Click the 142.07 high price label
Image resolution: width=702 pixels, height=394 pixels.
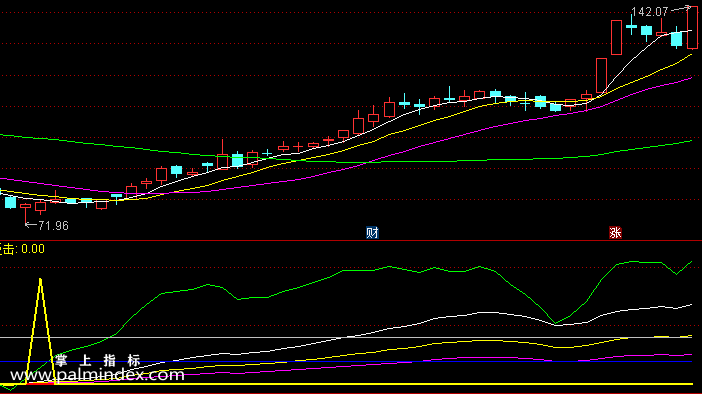tap(649, 12)
